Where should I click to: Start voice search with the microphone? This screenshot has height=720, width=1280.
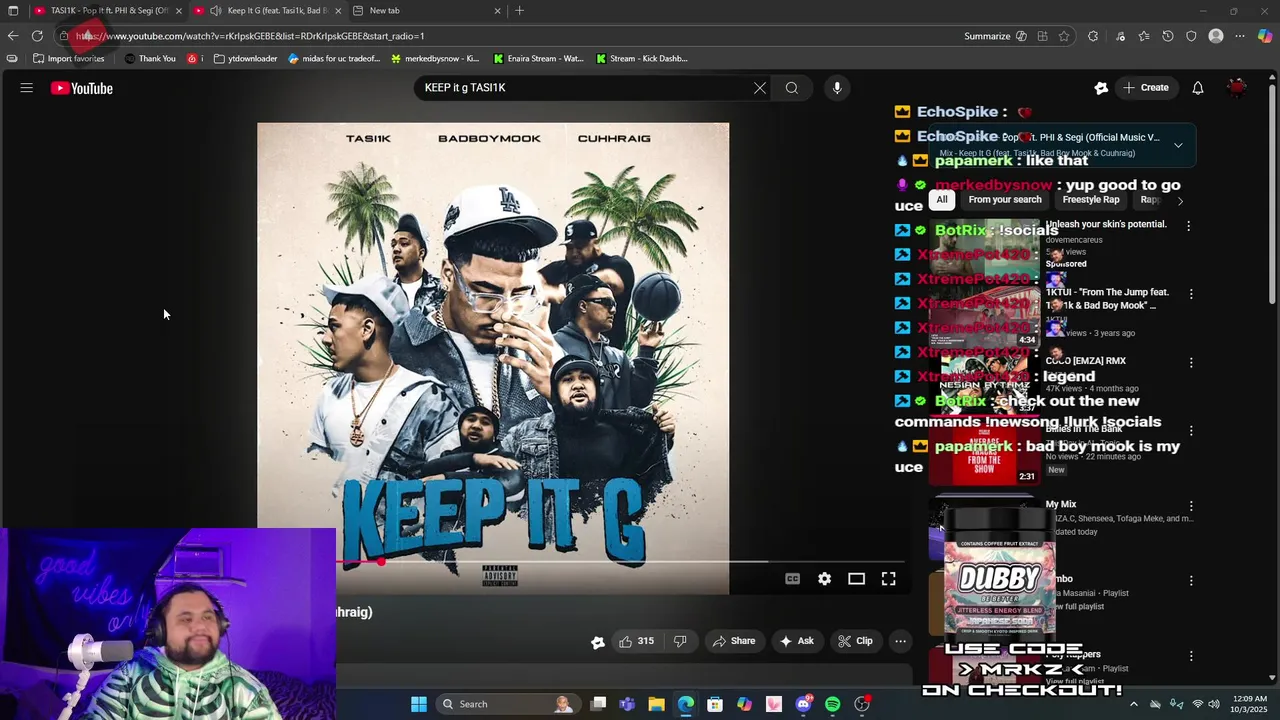837,88
